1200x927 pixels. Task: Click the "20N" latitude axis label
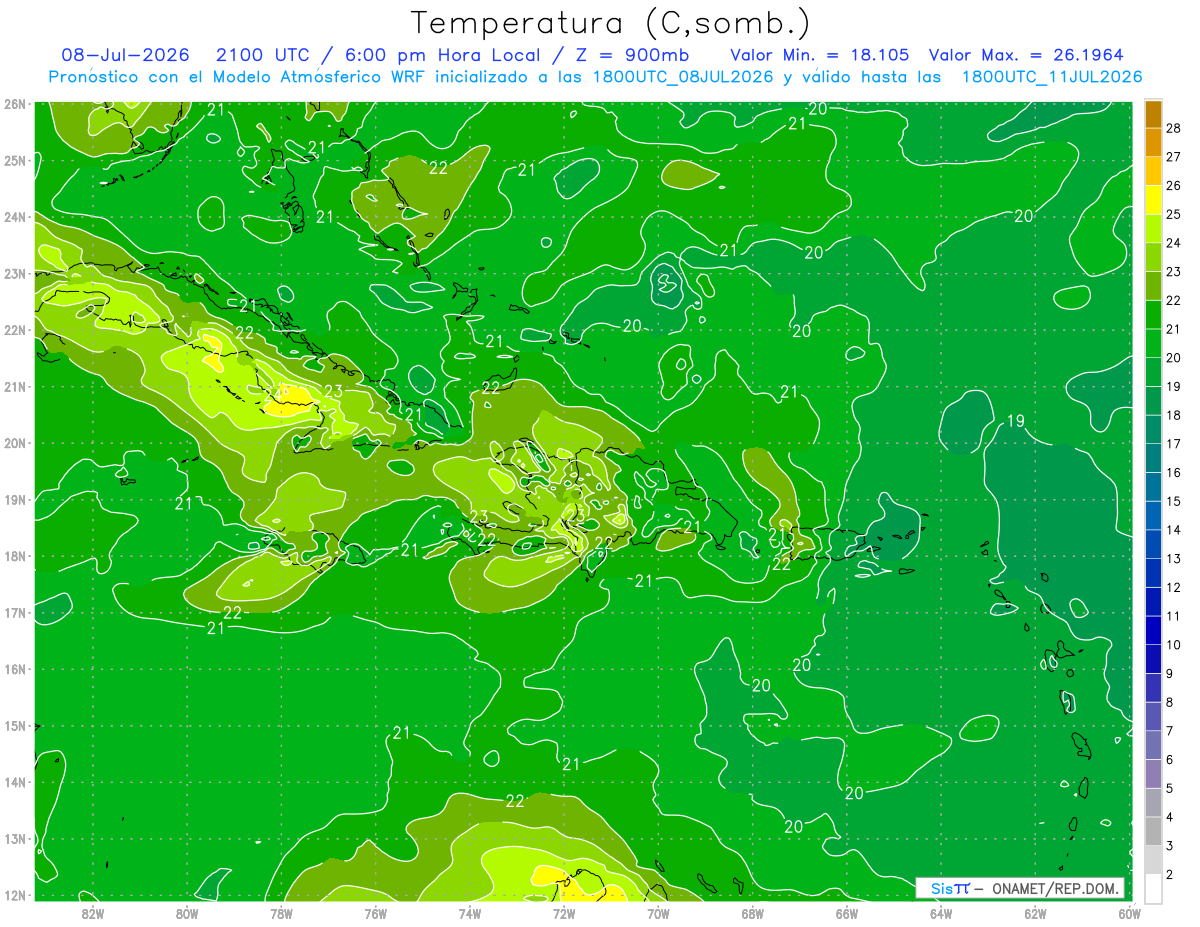pyautogui.click(x=15, y=443)
